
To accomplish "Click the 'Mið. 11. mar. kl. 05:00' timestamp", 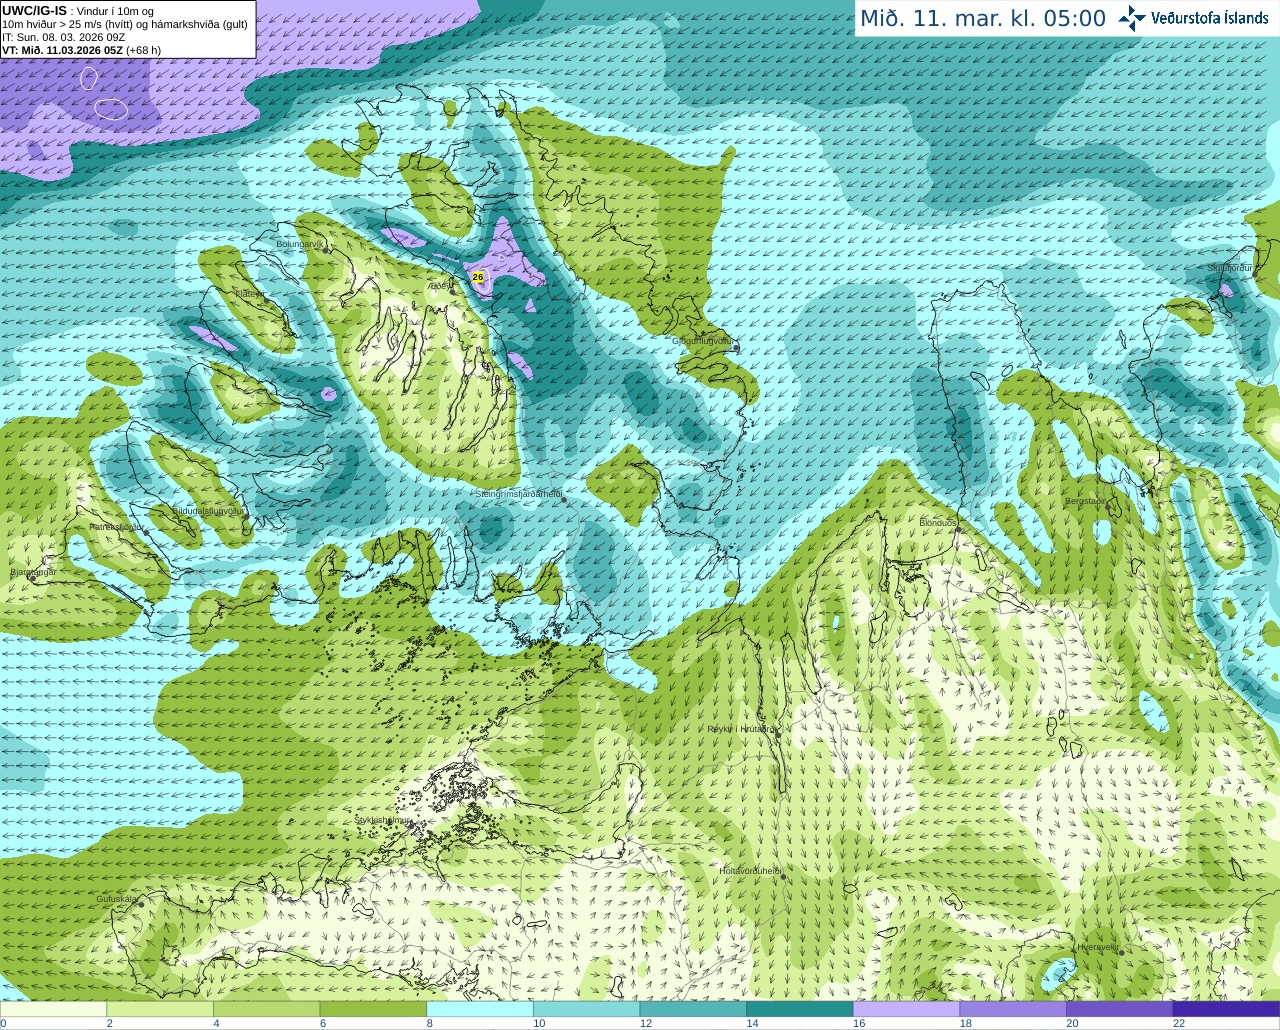I will tap(983, 19).
